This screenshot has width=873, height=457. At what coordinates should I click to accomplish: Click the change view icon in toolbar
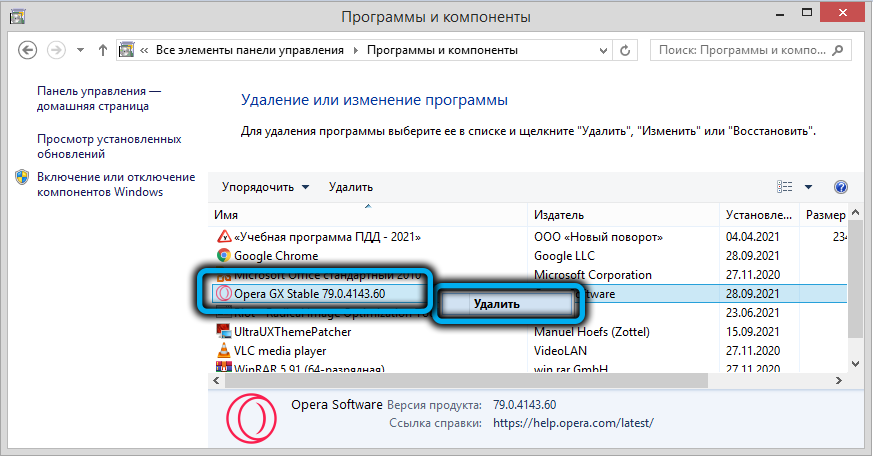pyautogui.click(x=785, y=187)
